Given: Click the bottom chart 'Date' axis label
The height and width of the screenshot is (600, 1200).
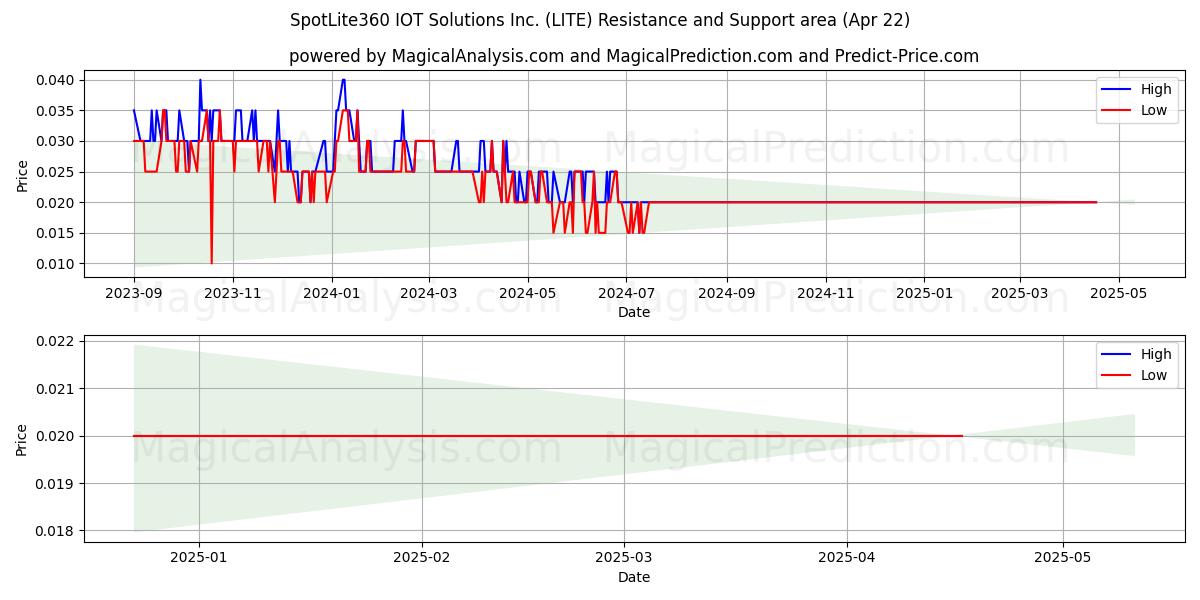Looking at the screenshot, I should tap(634, 577).
